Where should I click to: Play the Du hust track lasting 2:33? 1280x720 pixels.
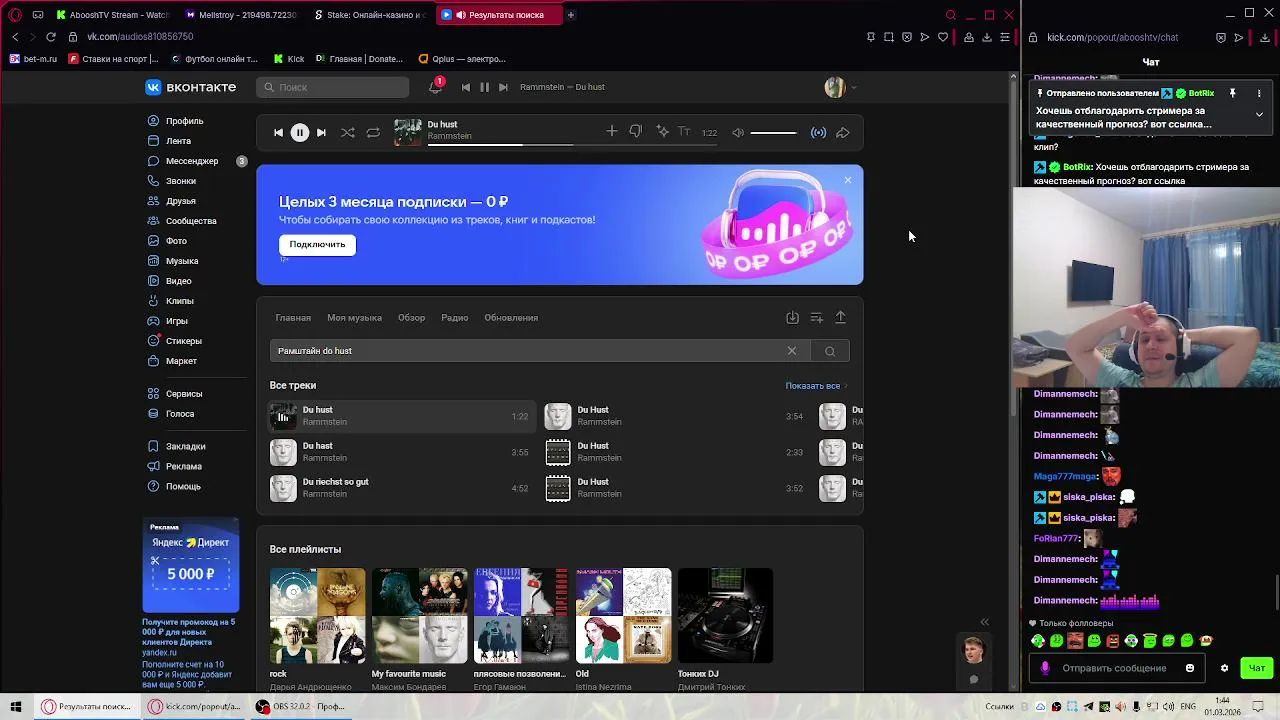click(675, 452)
